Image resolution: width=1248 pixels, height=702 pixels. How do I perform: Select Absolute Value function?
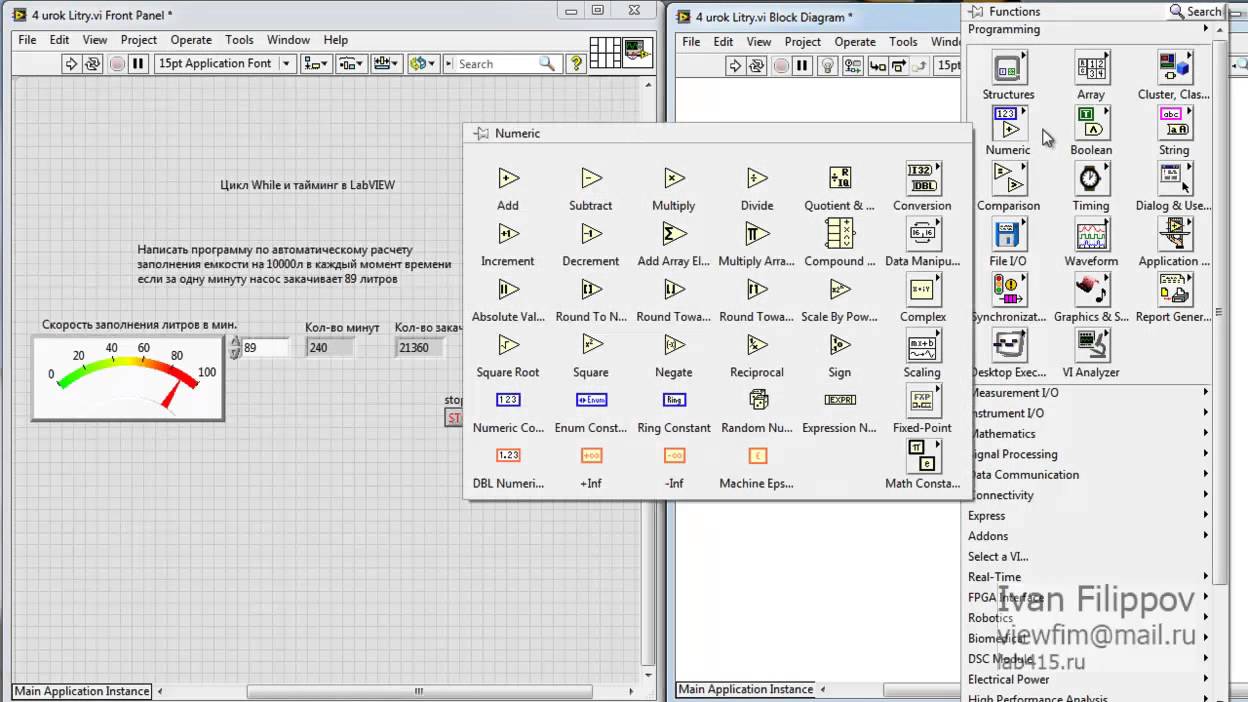[508, 290]
